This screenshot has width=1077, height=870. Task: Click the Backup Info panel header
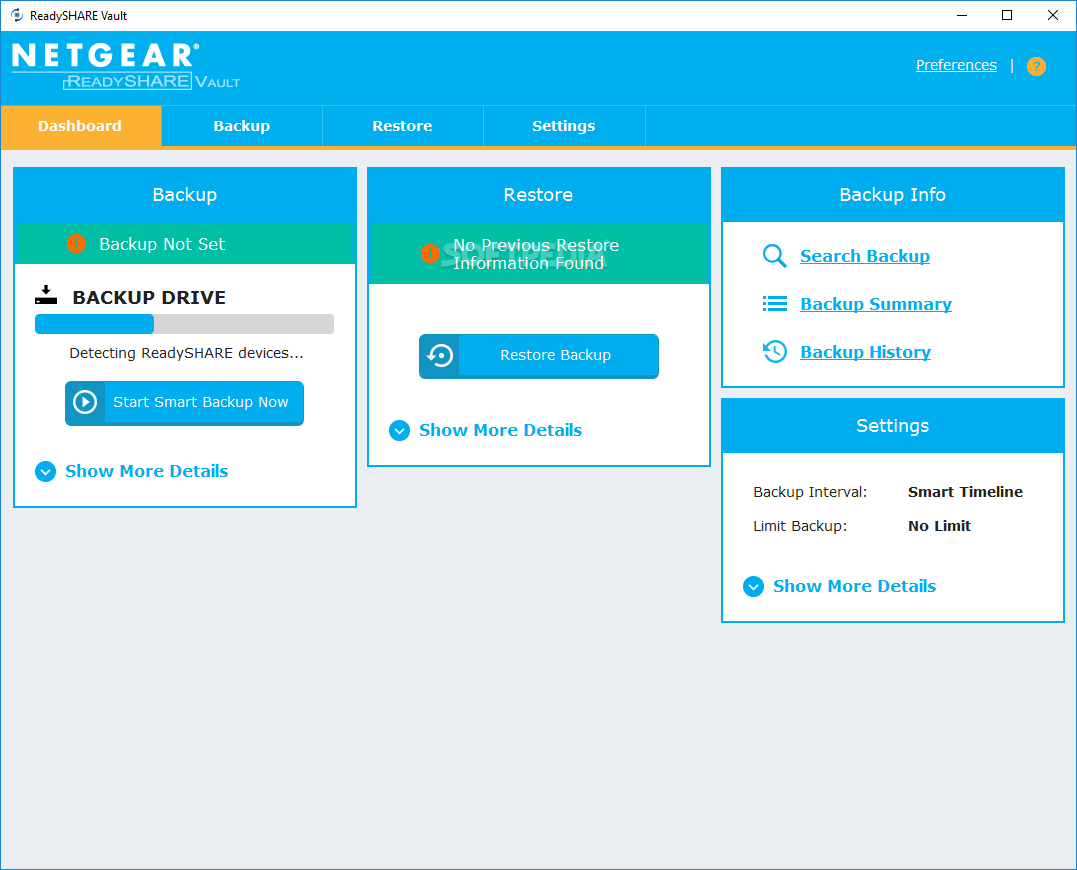pos(892,194)
